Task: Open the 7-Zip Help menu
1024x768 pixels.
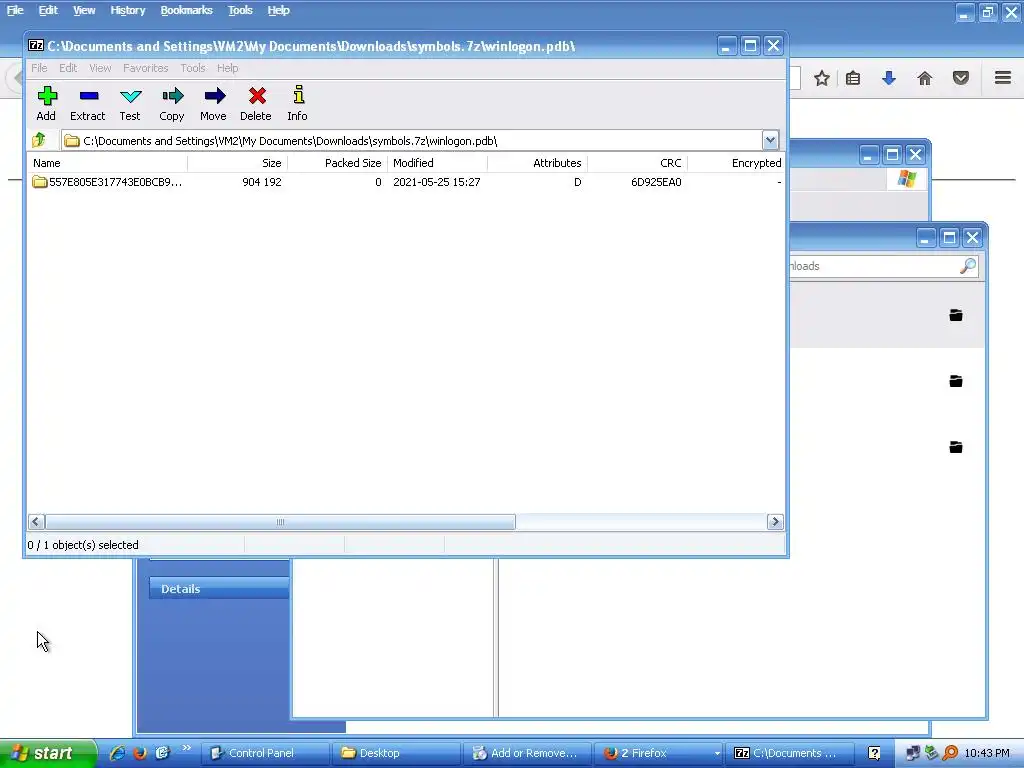Action: [227, 68]
